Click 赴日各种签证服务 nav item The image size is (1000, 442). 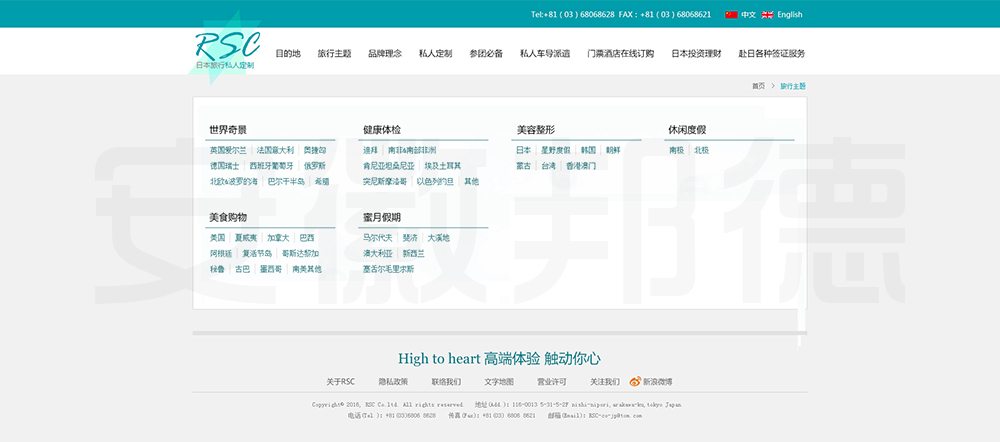coord(771,54)
